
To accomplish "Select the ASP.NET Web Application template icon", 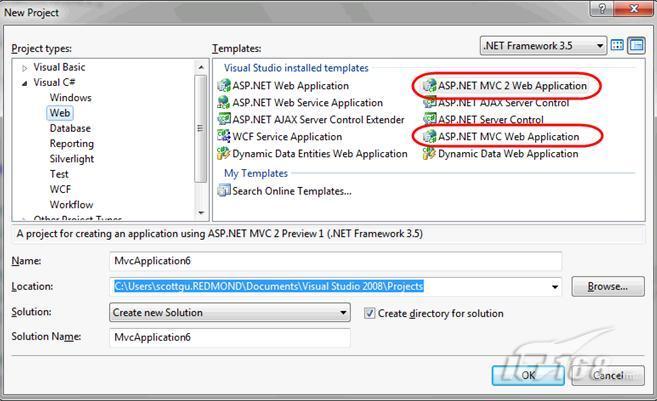I will pyautogui.click(x=224, y=85).
